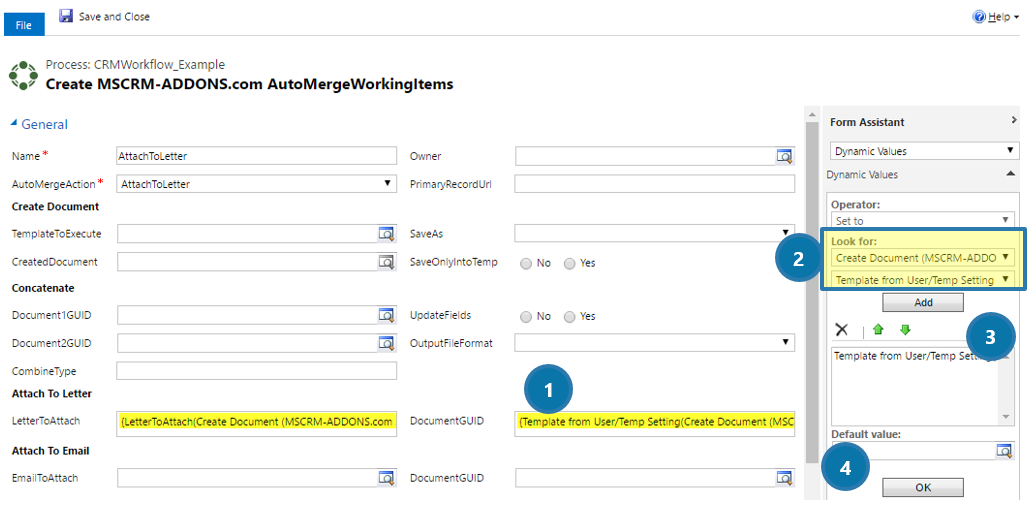Click the Default value input field
This screenshot has height=513, width=1033.
pos(913,450)
